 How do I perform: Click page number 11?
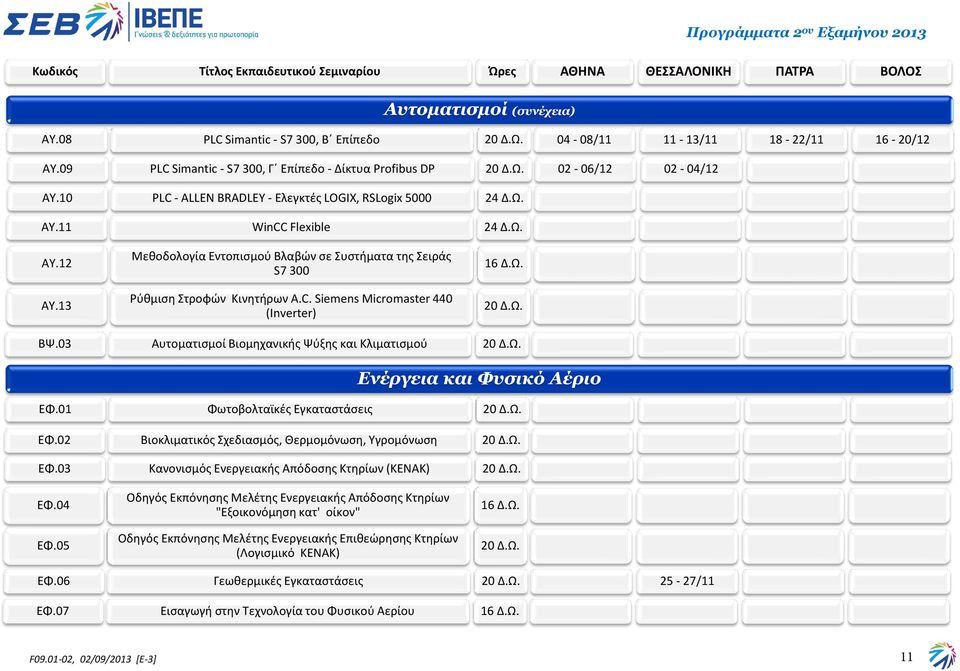click(907, 657)
